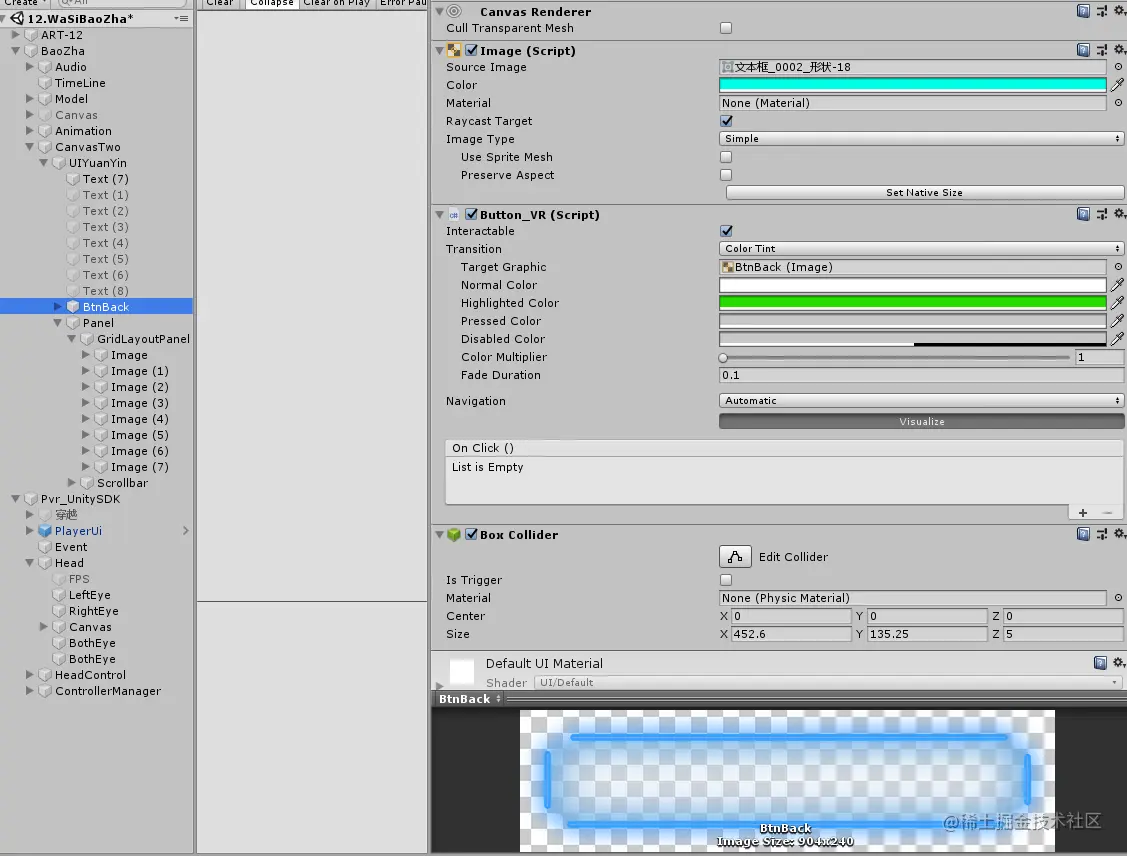Open Default UI Material help icon
1127x856 pixels.
tap(1100, 663)
